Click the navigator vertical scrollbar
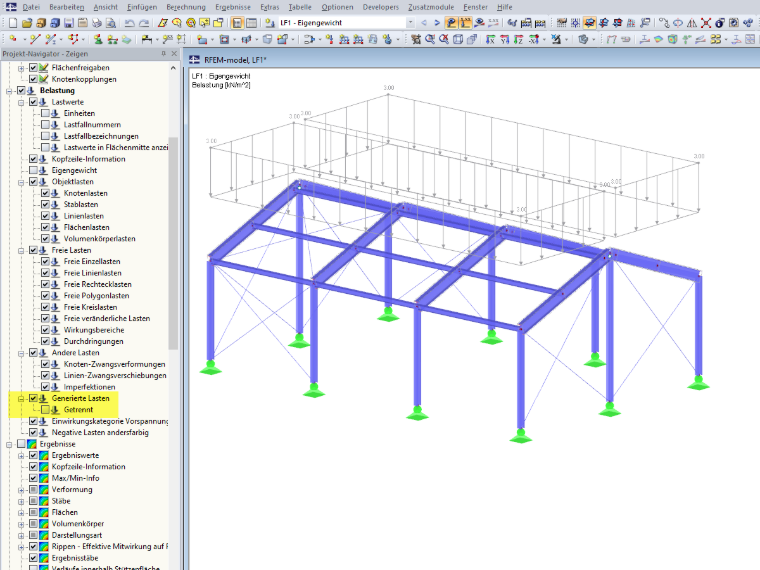Viewport: 760px width, 570px height. [173, 242]
